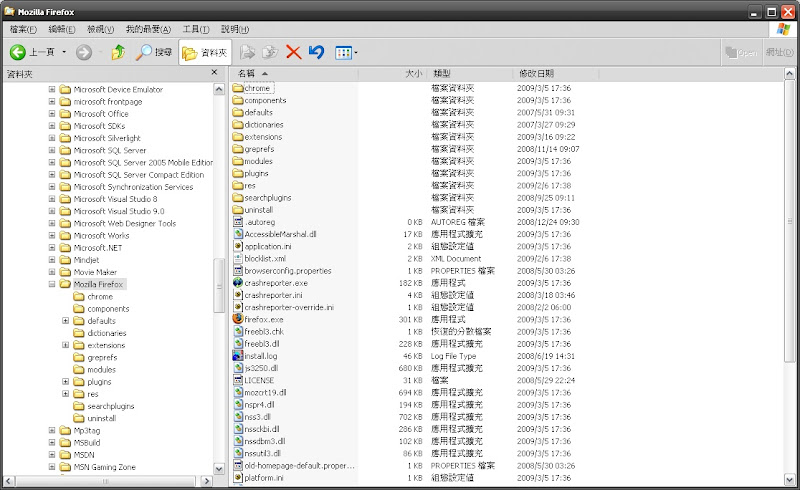Click the blue Undo arrow icon
Screen dimensions: 800x490
tap(316, 52)
